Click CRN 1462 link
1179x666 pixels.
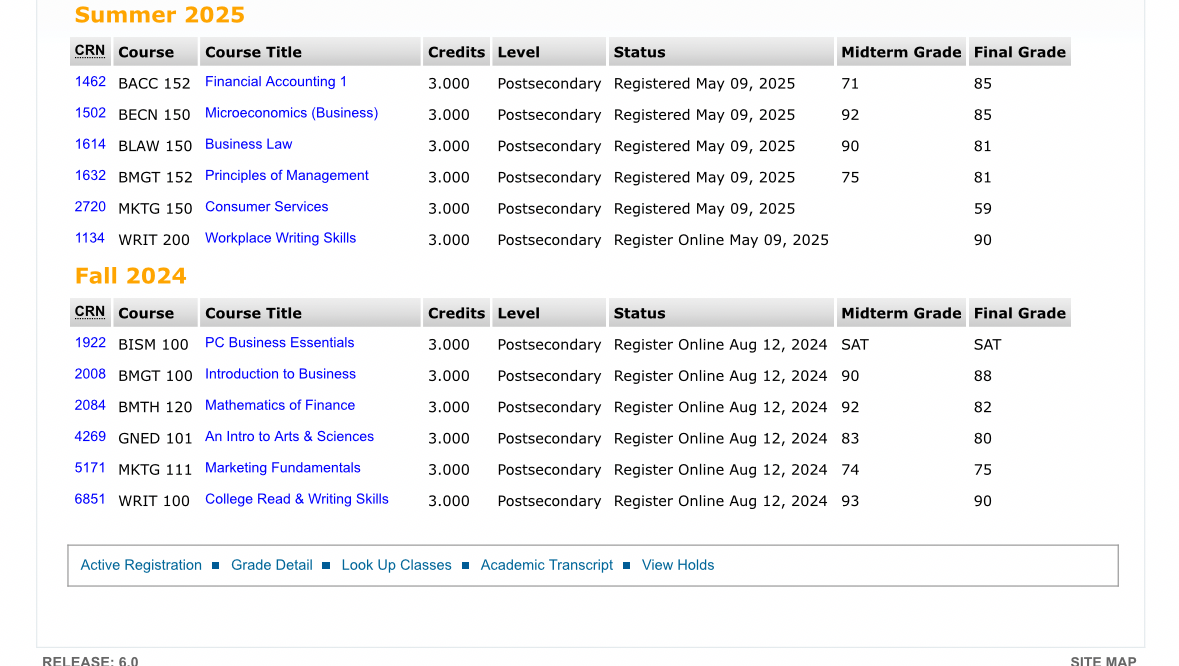pos(90,82)
